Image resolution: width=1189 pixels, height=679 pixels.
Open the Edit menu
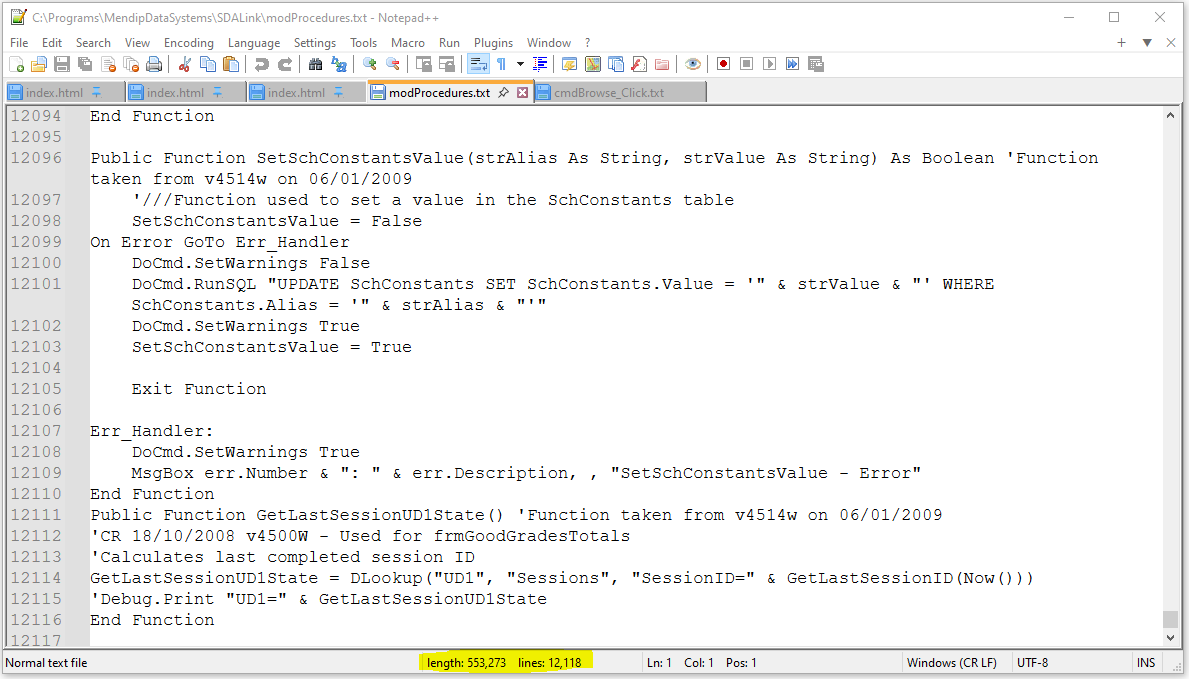[x=52, y=42]
